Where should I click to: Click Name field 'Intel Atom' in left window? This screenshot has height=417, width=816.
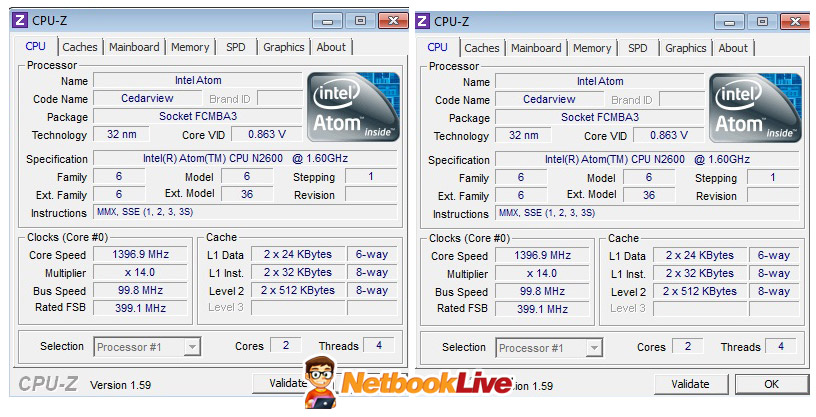click(x=198, y=80)
